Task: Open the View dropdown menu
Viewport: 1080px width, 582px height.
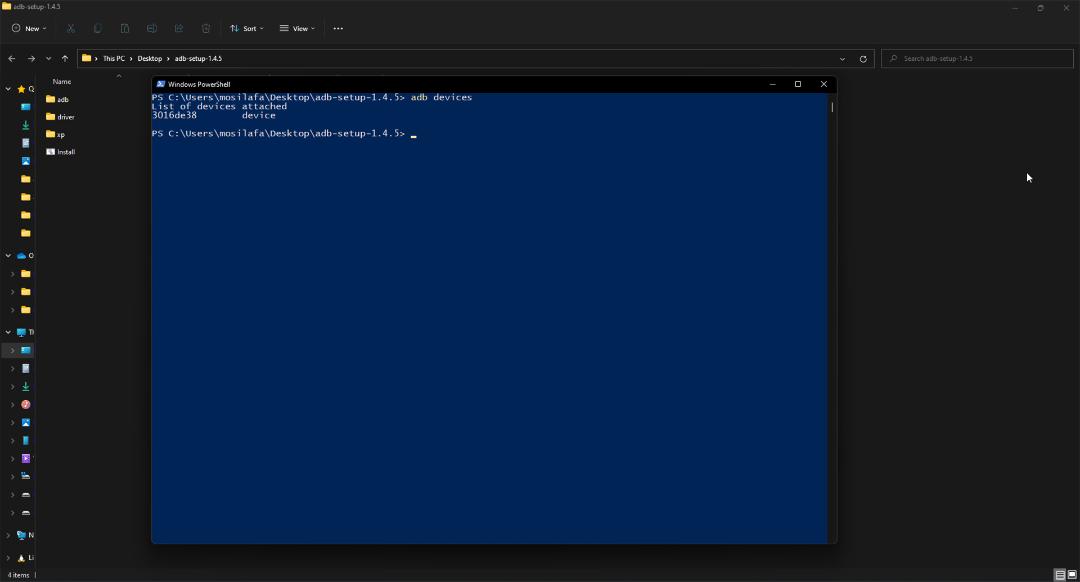Action: tap(298, 28)
